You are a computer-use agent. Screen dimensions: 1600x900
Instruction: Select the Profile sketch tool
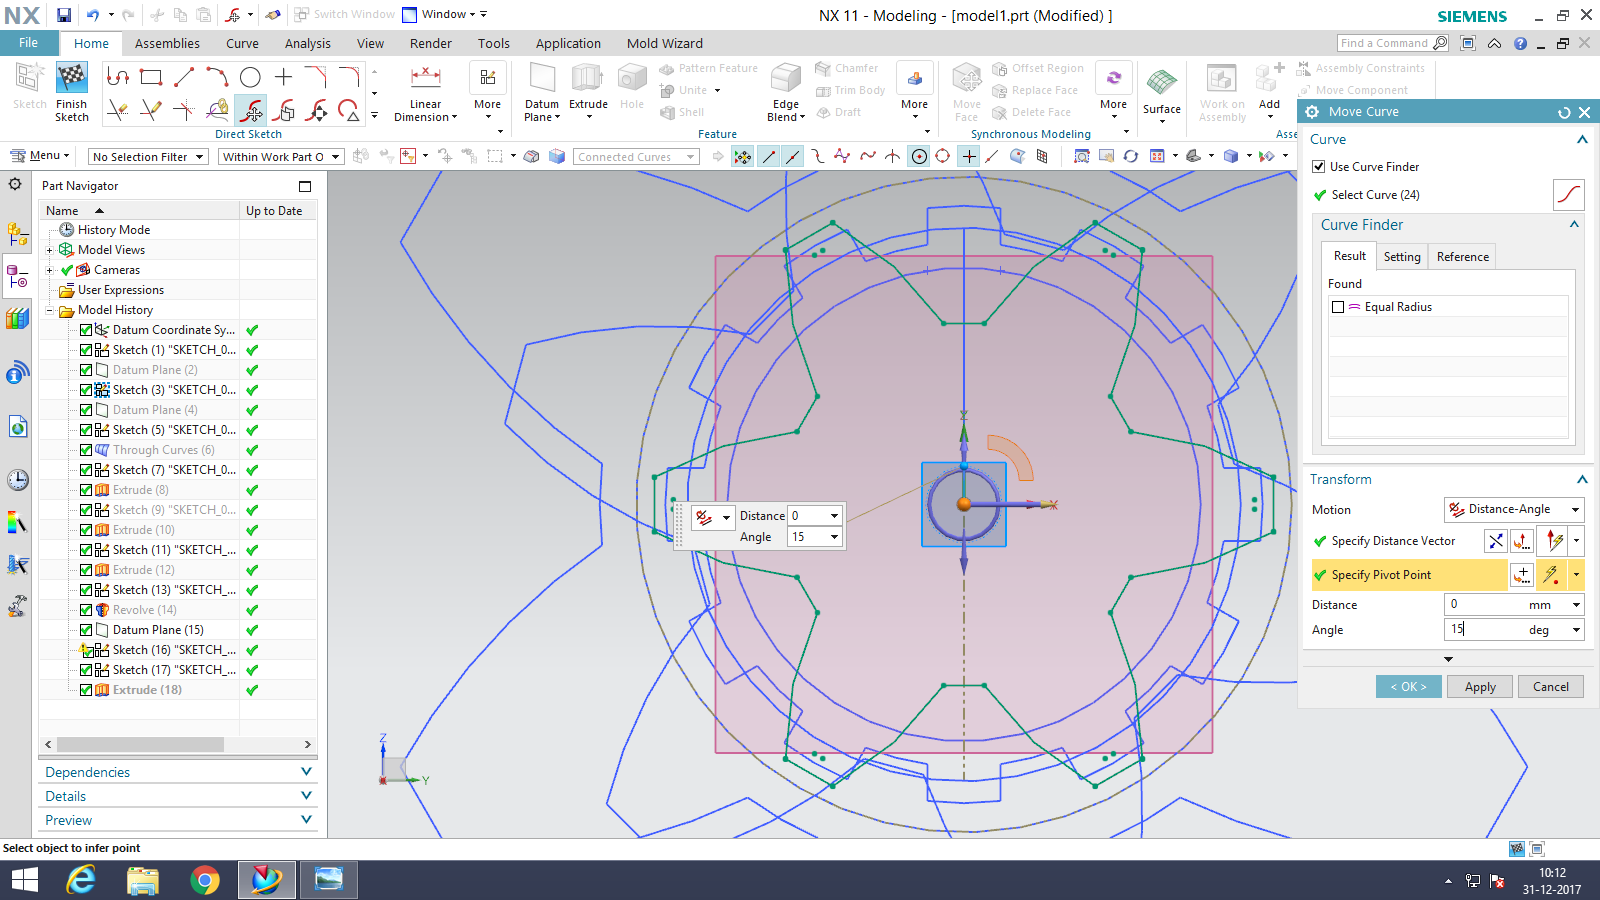[x=118, y=77]
